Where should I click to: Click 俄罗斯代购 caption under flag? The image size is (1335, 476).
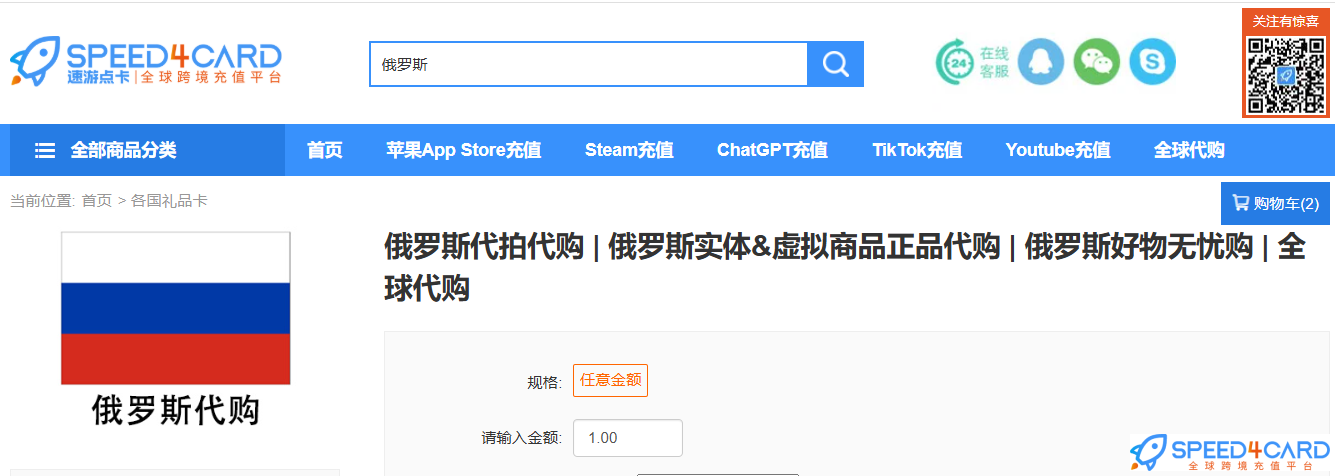[x=176, y=411]
